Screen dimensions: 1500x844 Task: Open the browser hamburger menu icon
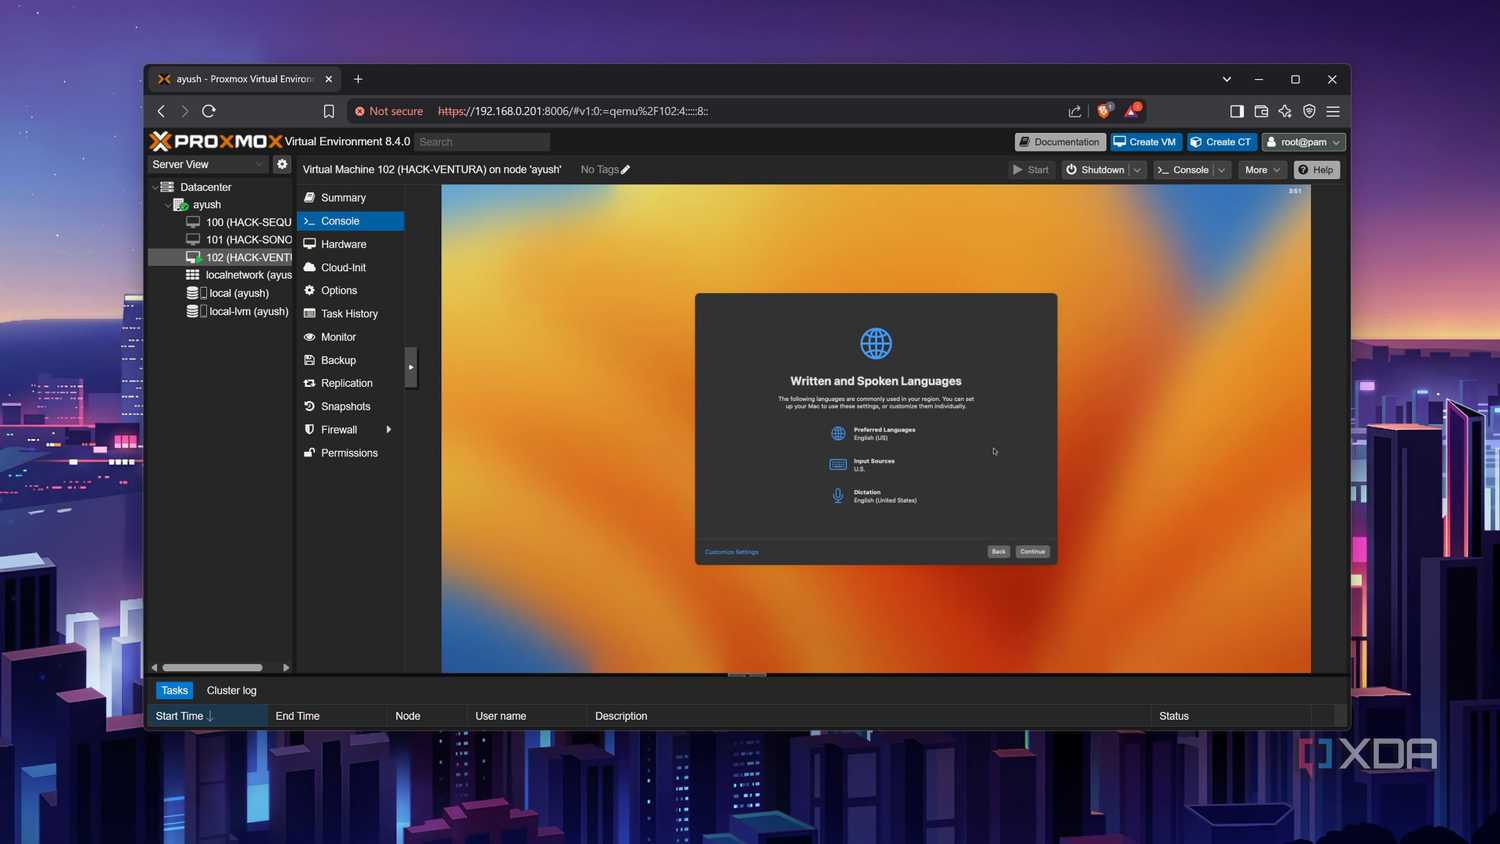pyautogui.click(x=1333, y=111)
